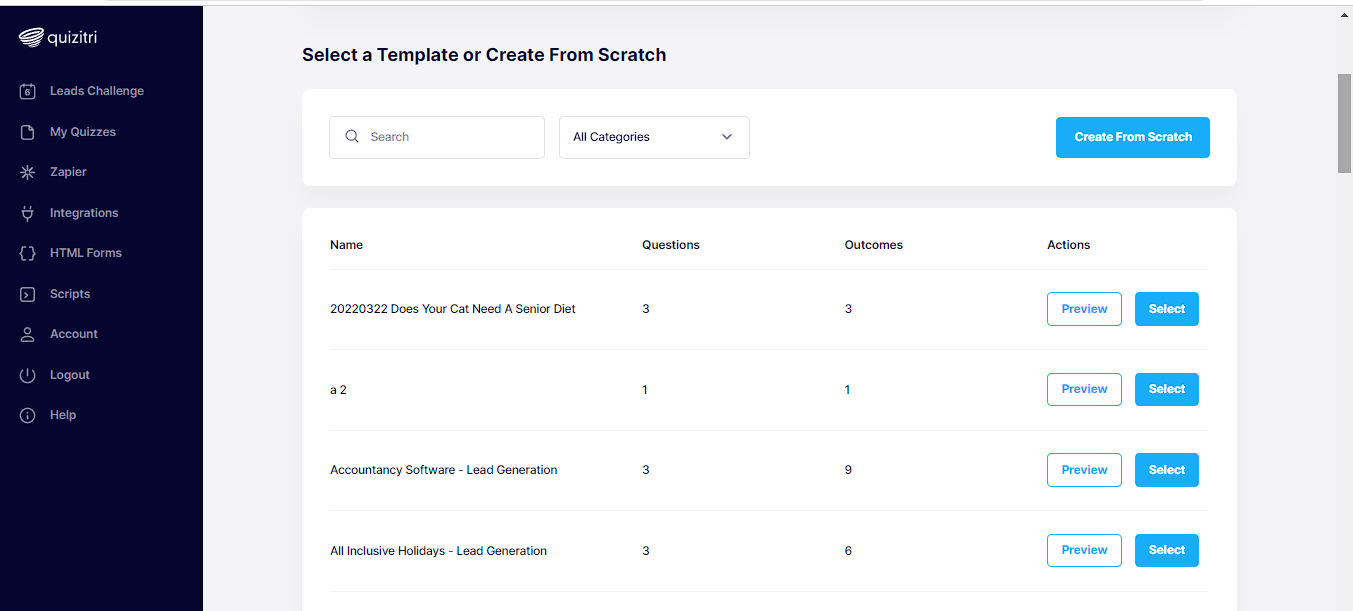Screen dimensions: 1353x611
Task: Click the HTML Forms braces icon
Action: [x=28, y=253]
